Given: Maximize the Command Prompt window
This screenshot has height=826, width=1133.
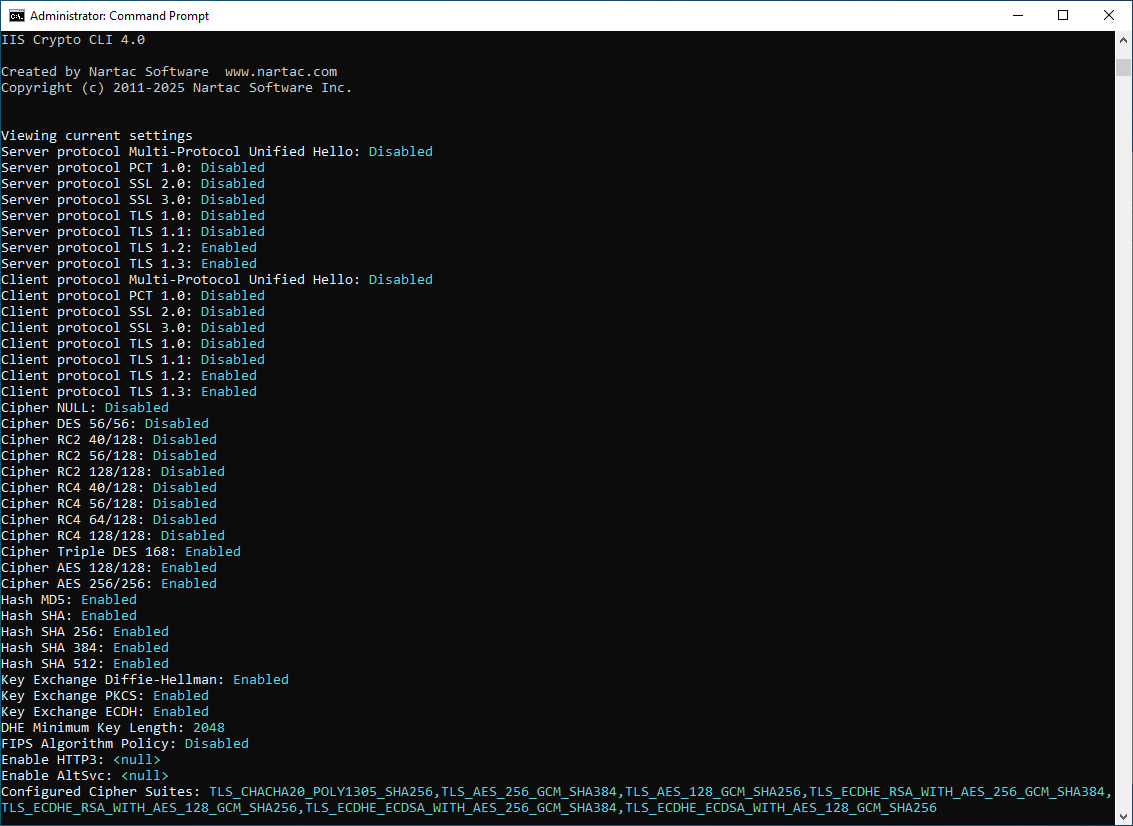Looking at the screenshot, I should pyautogui.click(x=1063, y=15).
